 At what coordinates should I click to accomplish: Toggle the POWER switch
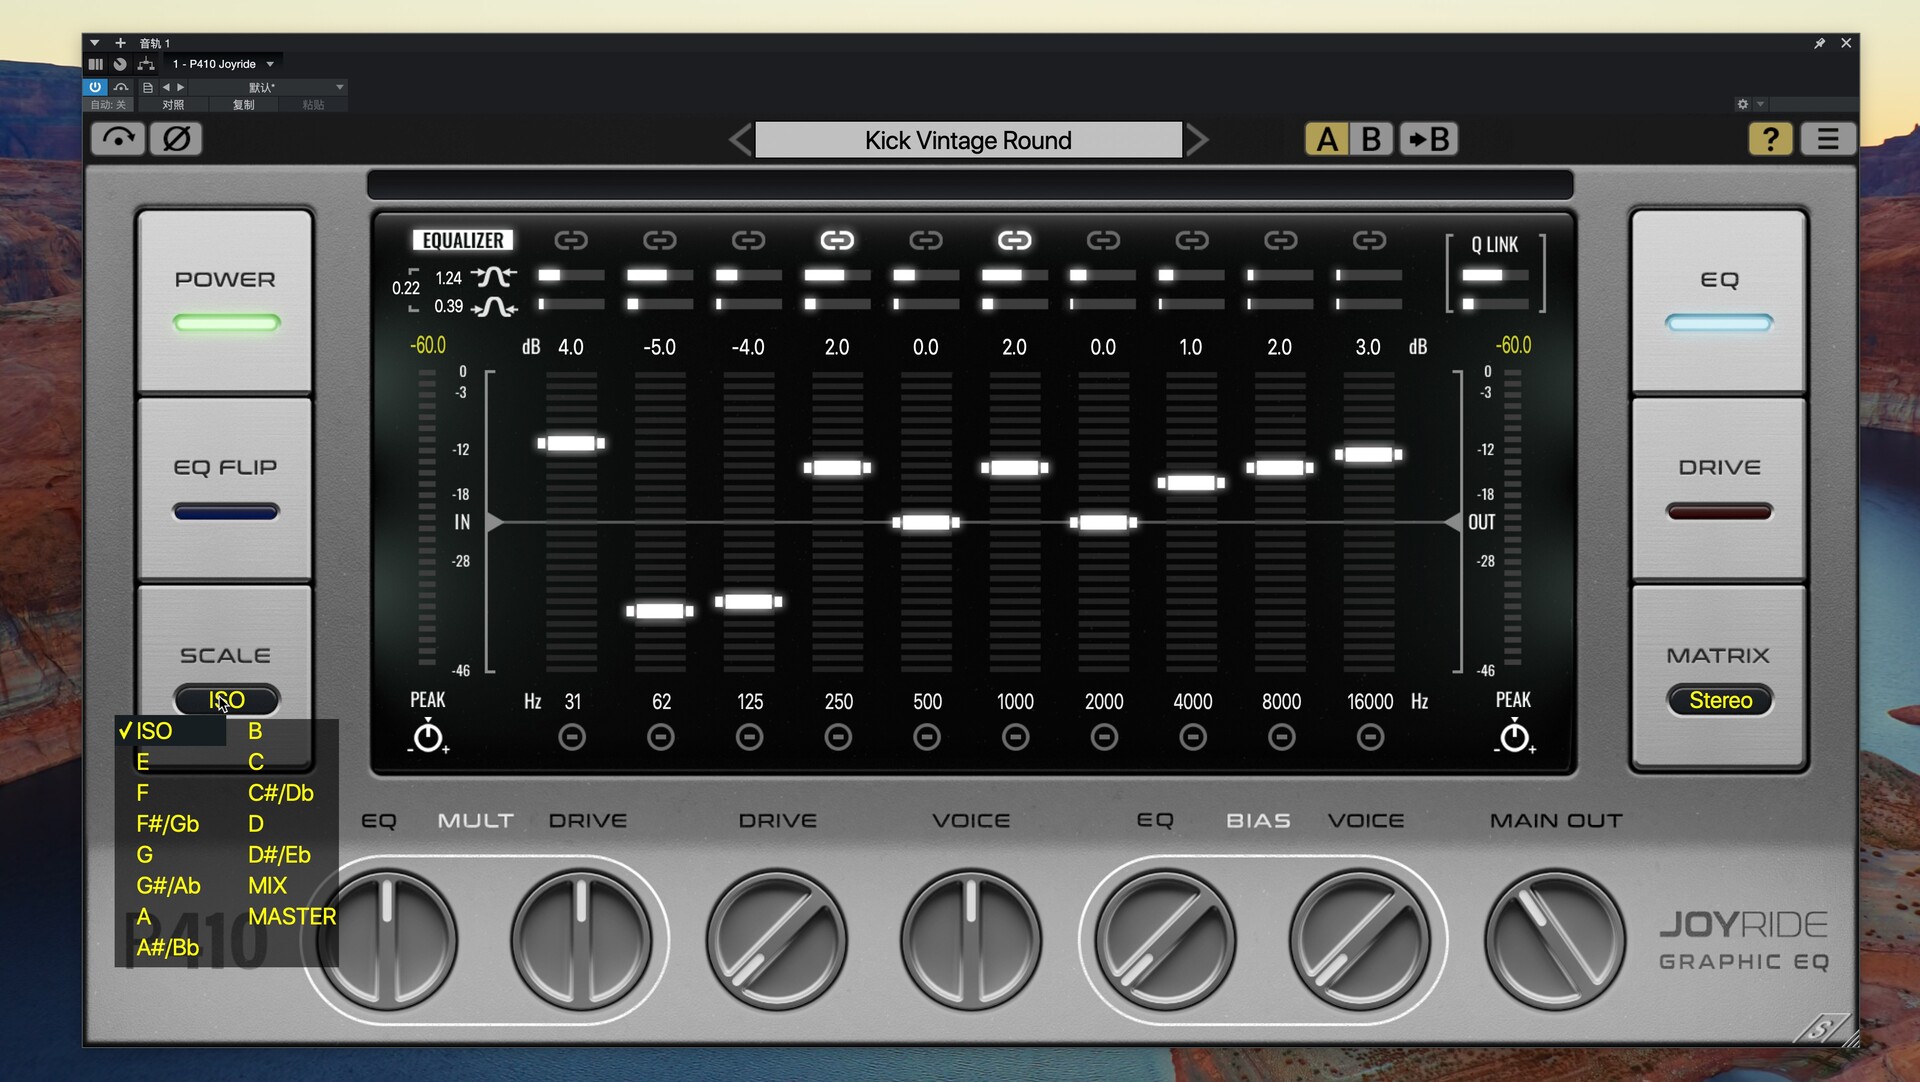click(x=225, y=300)
